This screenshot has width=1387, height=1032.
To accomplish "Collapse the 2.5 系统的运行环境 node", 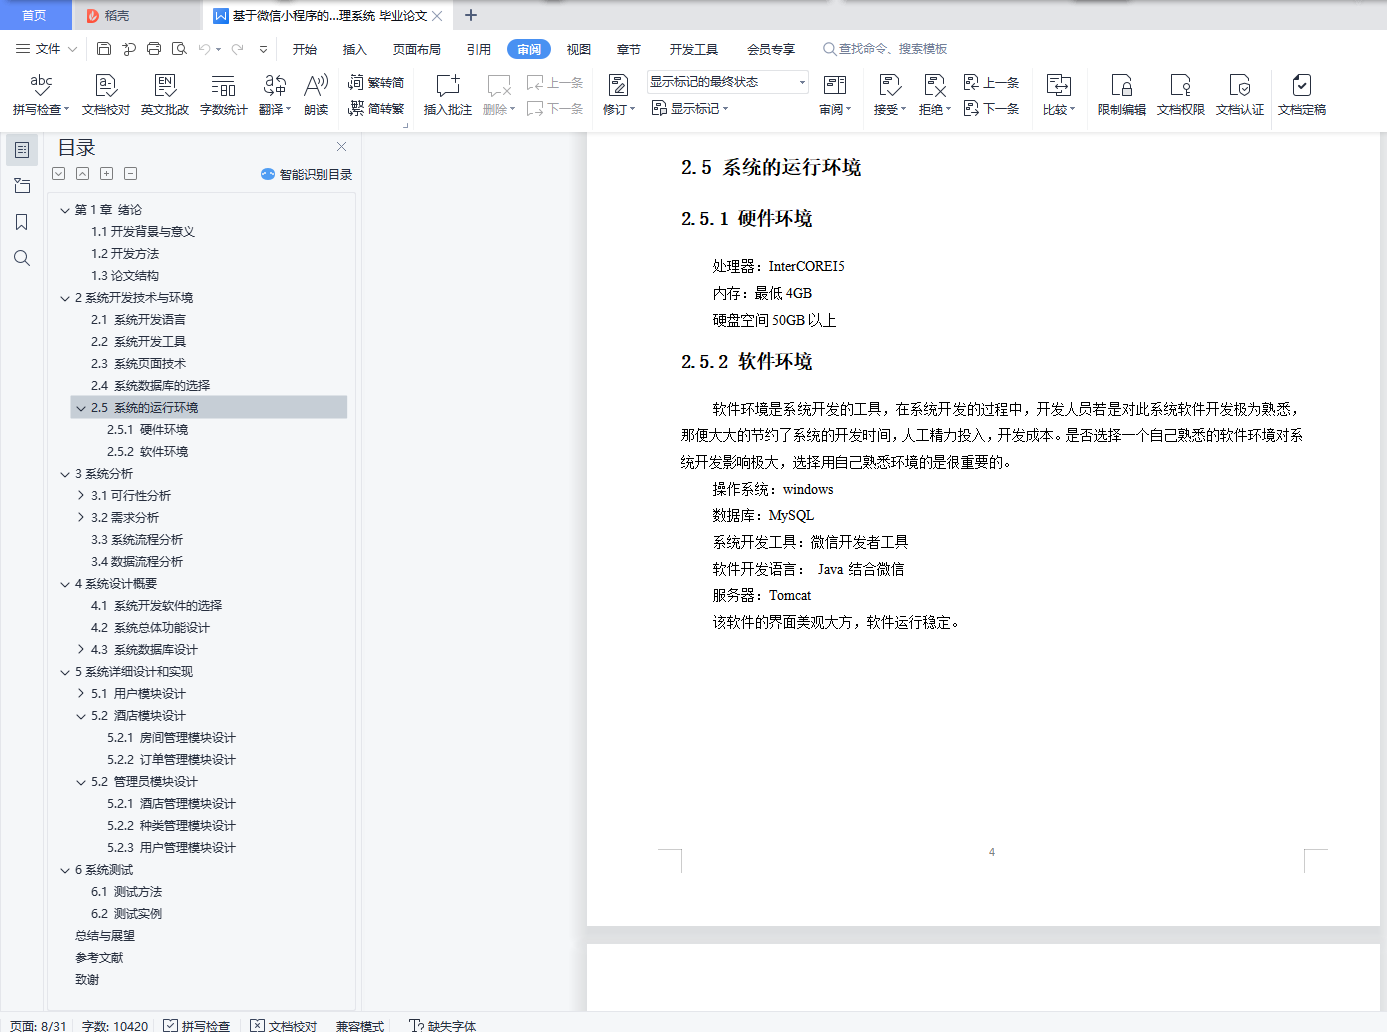I will click(81, 408).
